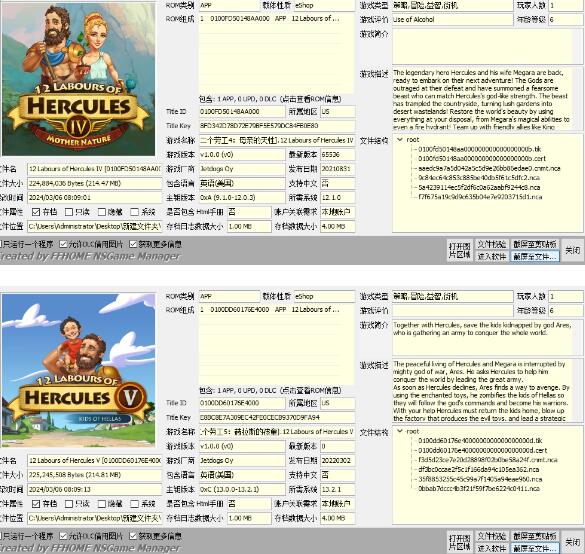
Task: Select the f3d5d23ce .cnmt.nca file in the bottom tree
Action: pyautogui.click(x=488, y=460)
